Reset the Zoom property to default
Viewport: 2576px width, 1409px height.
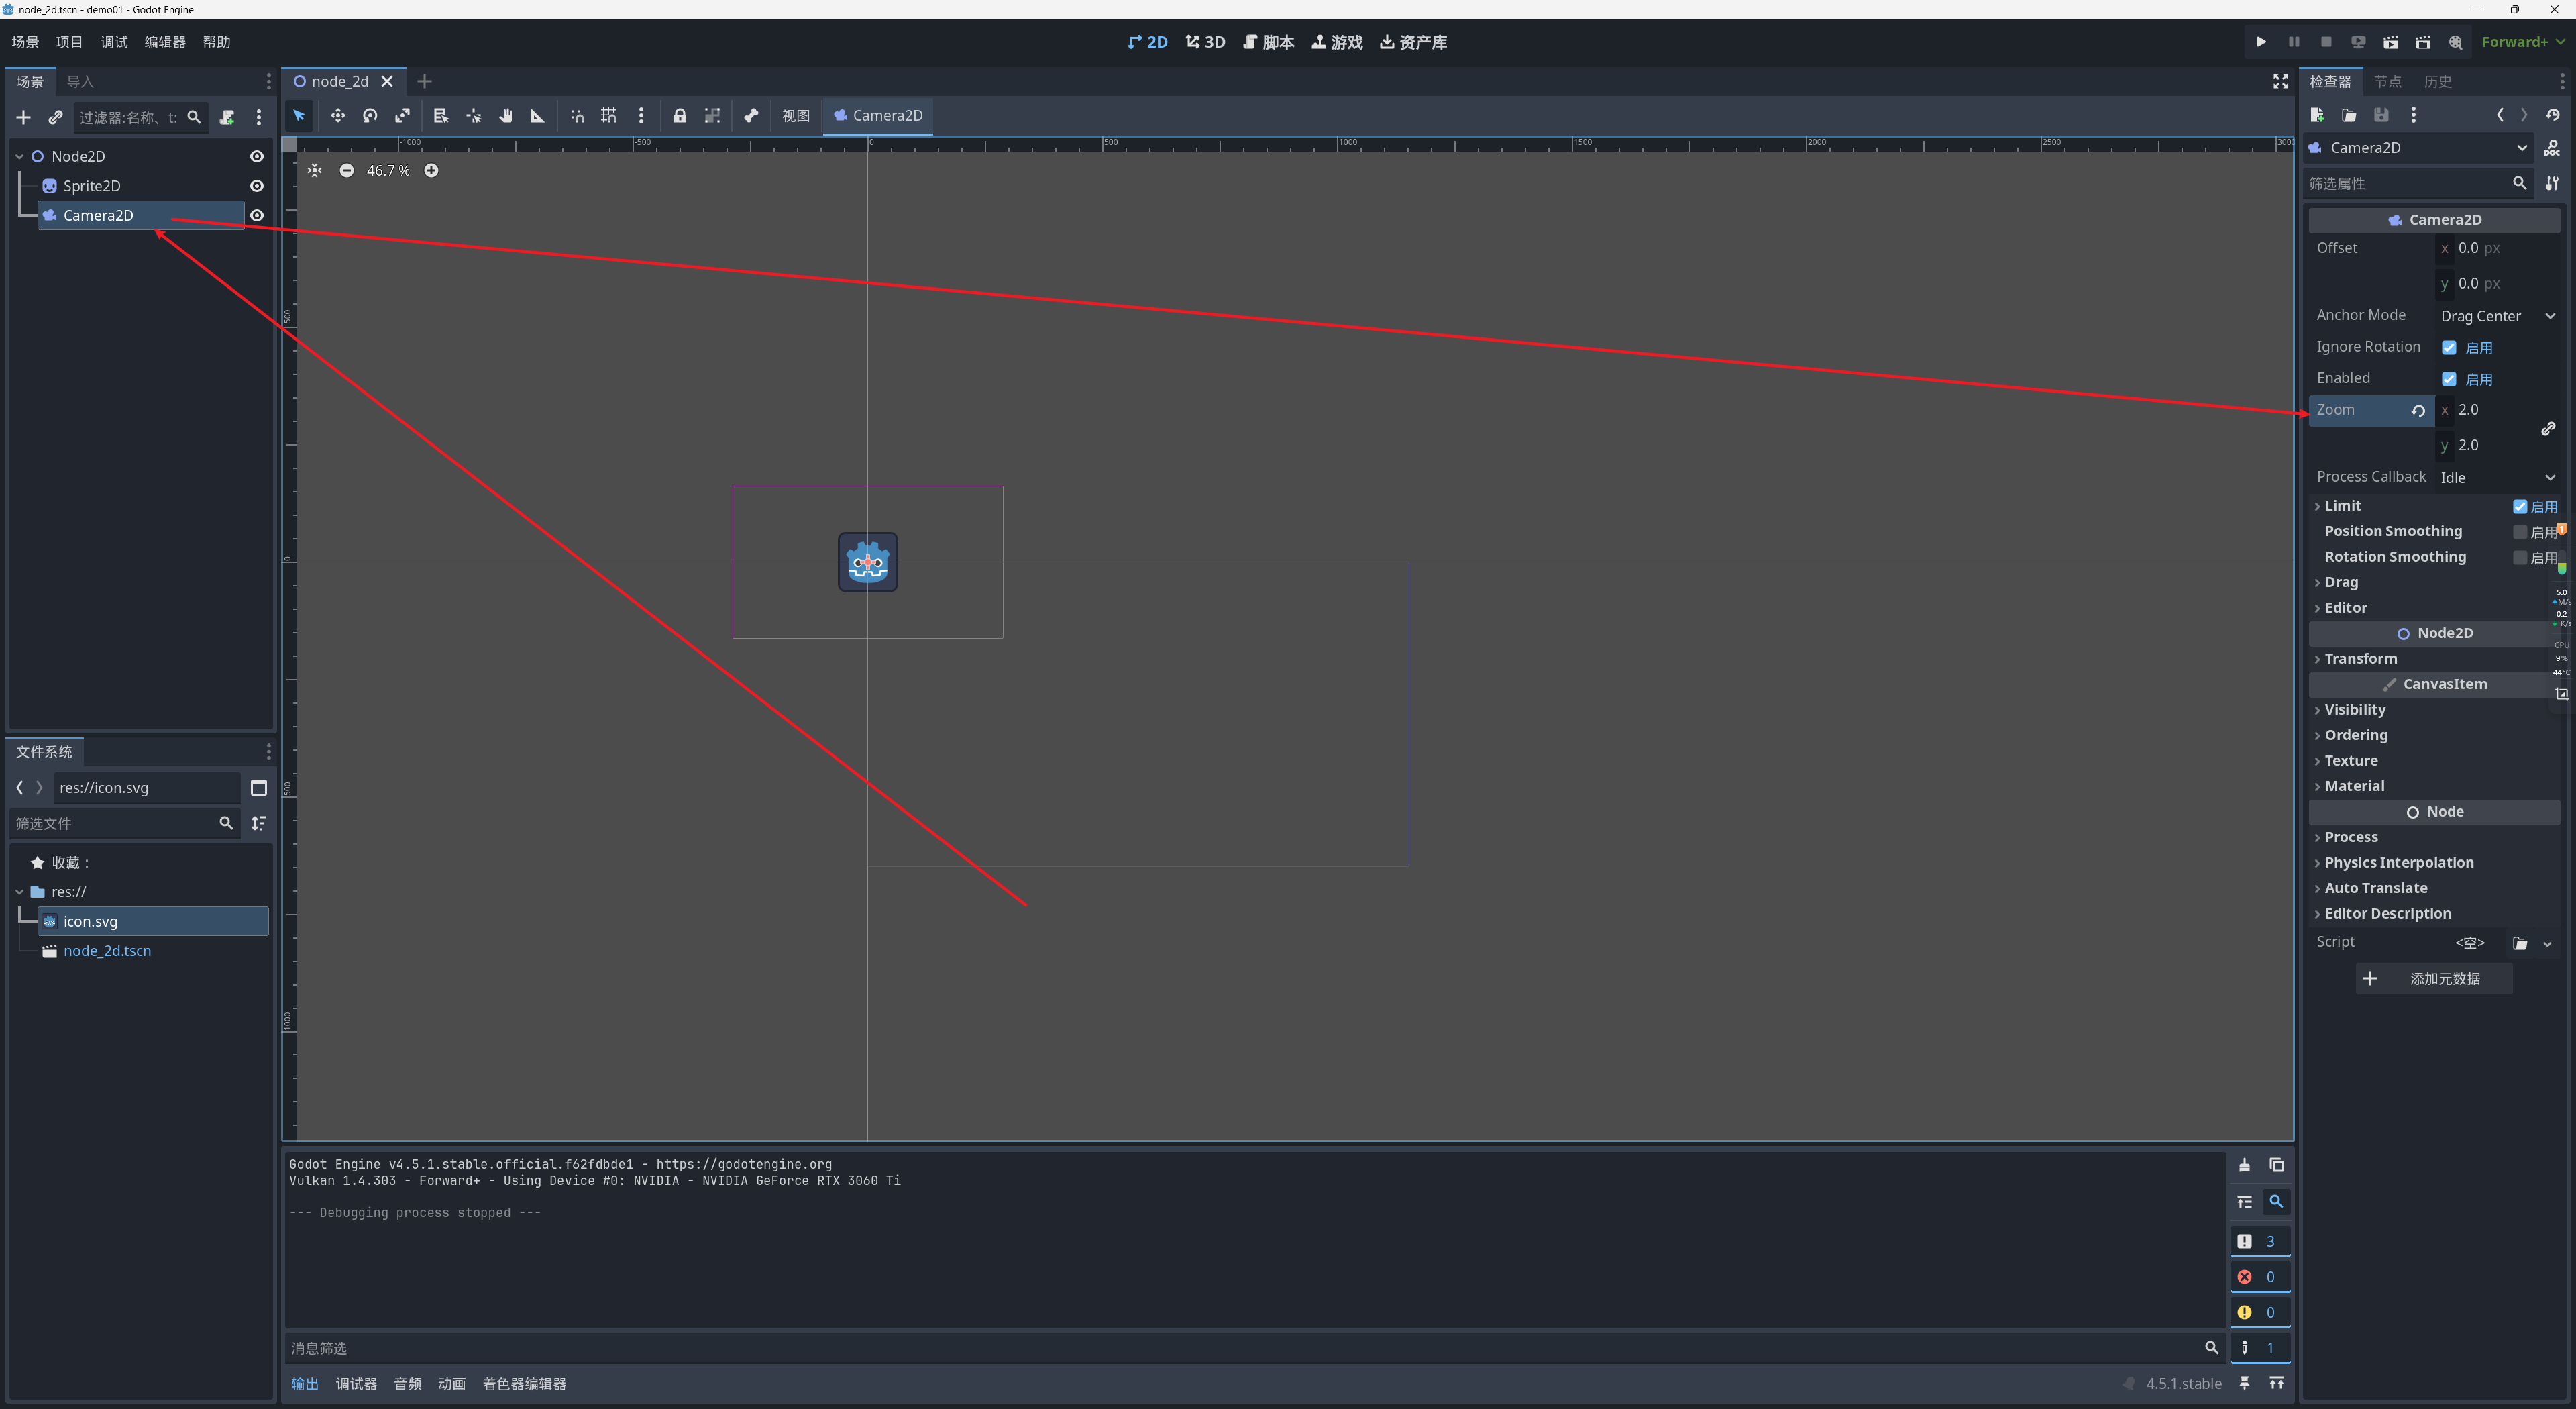click(x=2418, y=411)
